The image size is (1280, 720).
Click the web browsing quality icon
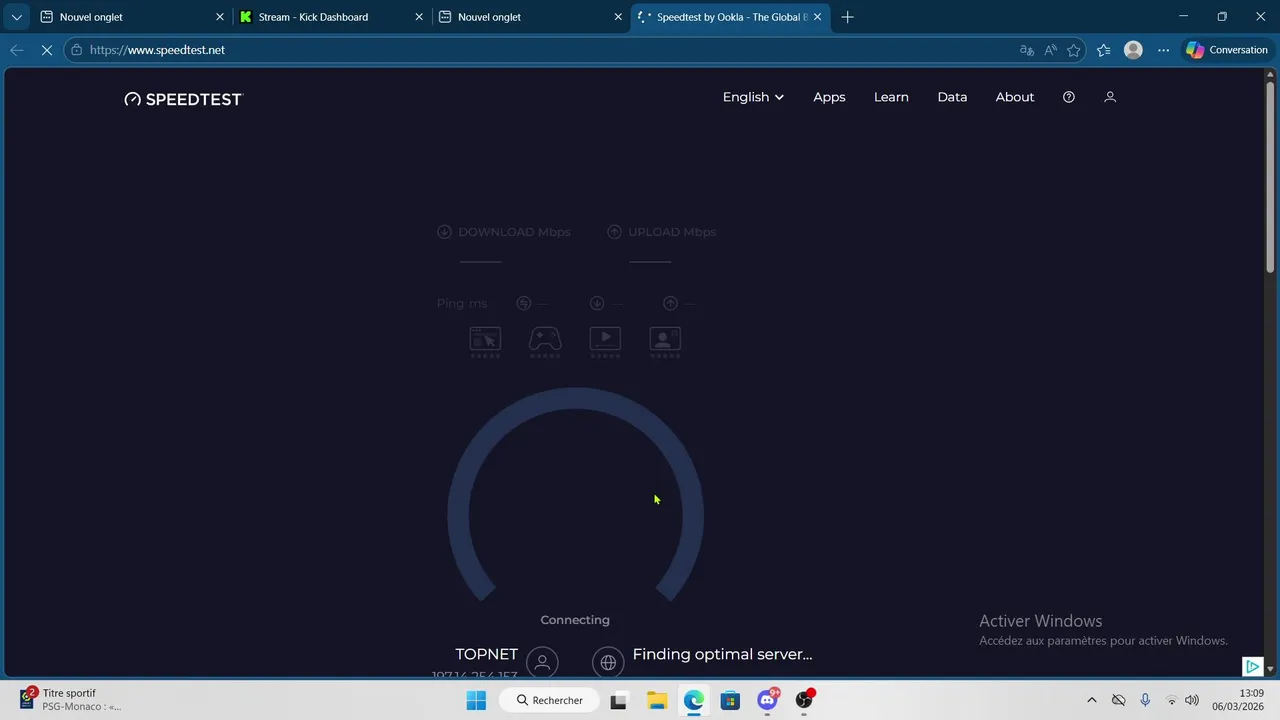[485, 342]
